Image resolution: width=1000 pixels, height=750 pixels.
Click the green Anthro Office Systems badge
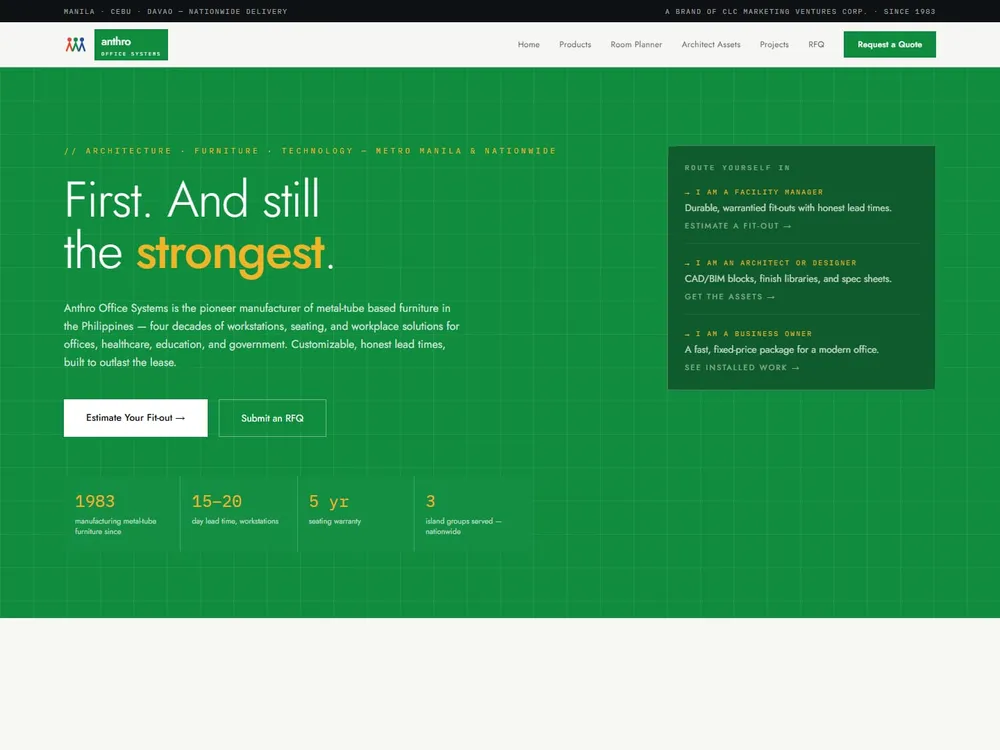131,45
